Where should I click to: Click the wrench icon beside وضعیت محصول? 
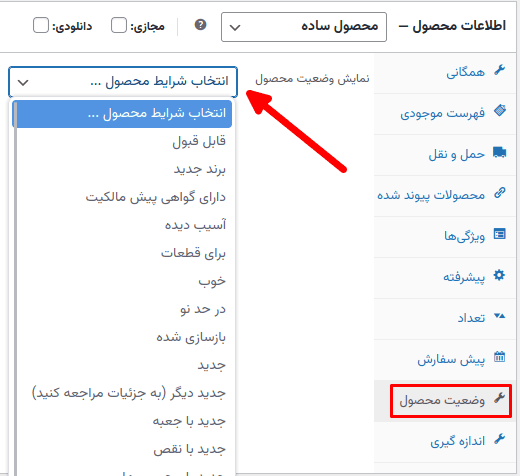[500, 398]
